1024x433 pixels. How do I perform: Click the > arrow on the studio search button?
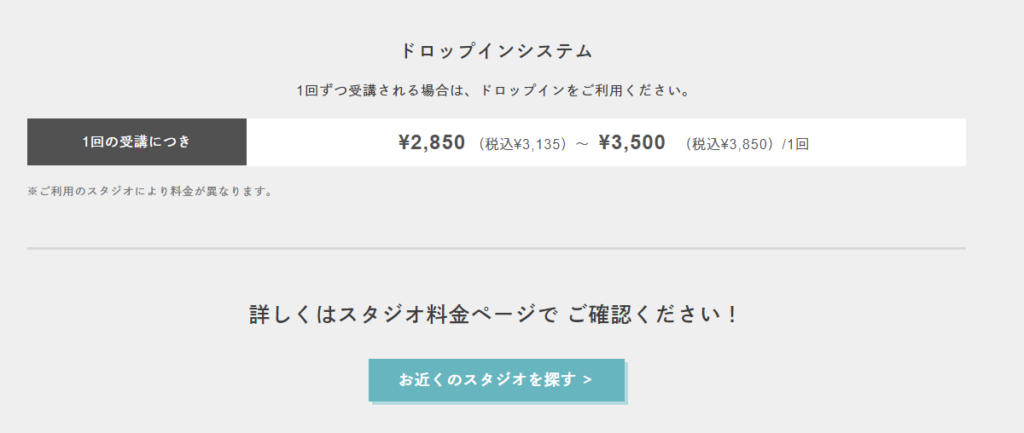click(586, 380)
